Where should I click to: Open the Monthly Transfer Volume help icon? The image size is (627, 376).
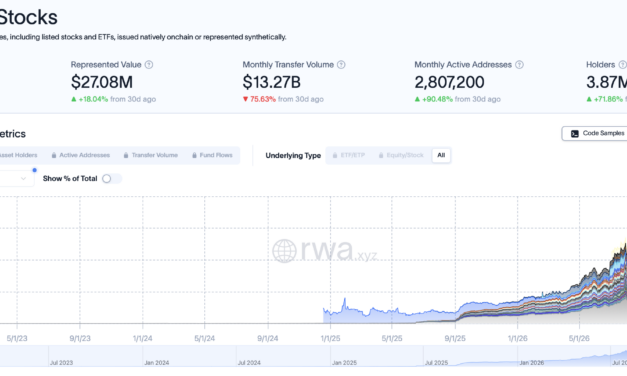[x=341, y=64]
